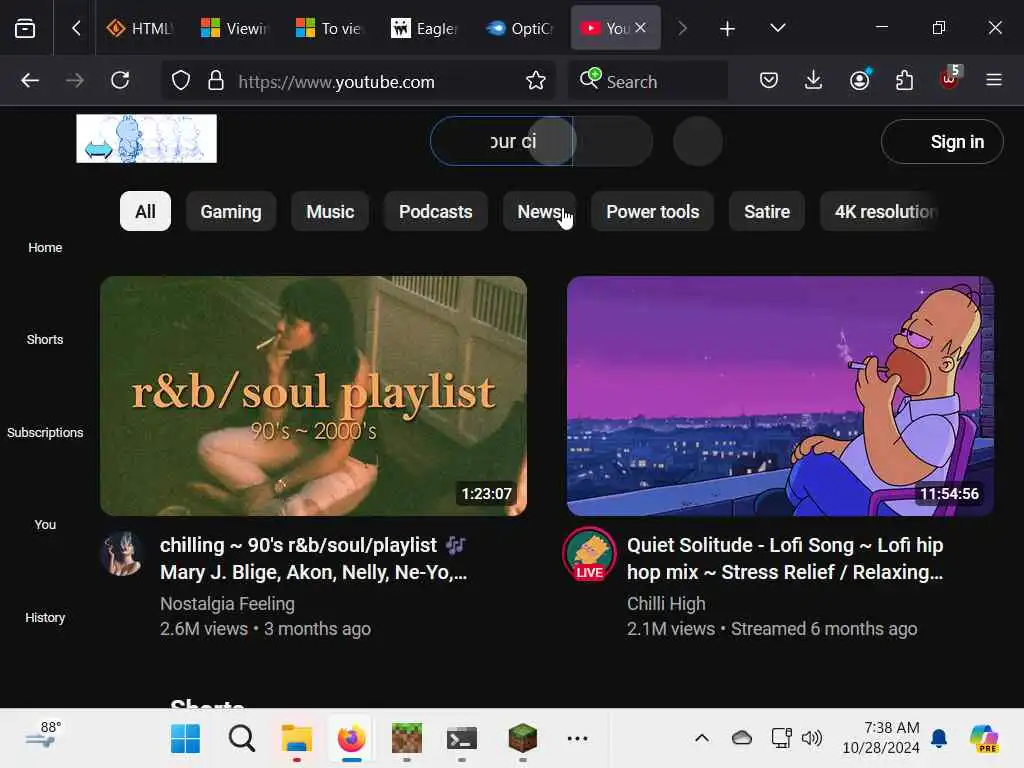
Task: Open Windows Start menu
Action: 185,739
